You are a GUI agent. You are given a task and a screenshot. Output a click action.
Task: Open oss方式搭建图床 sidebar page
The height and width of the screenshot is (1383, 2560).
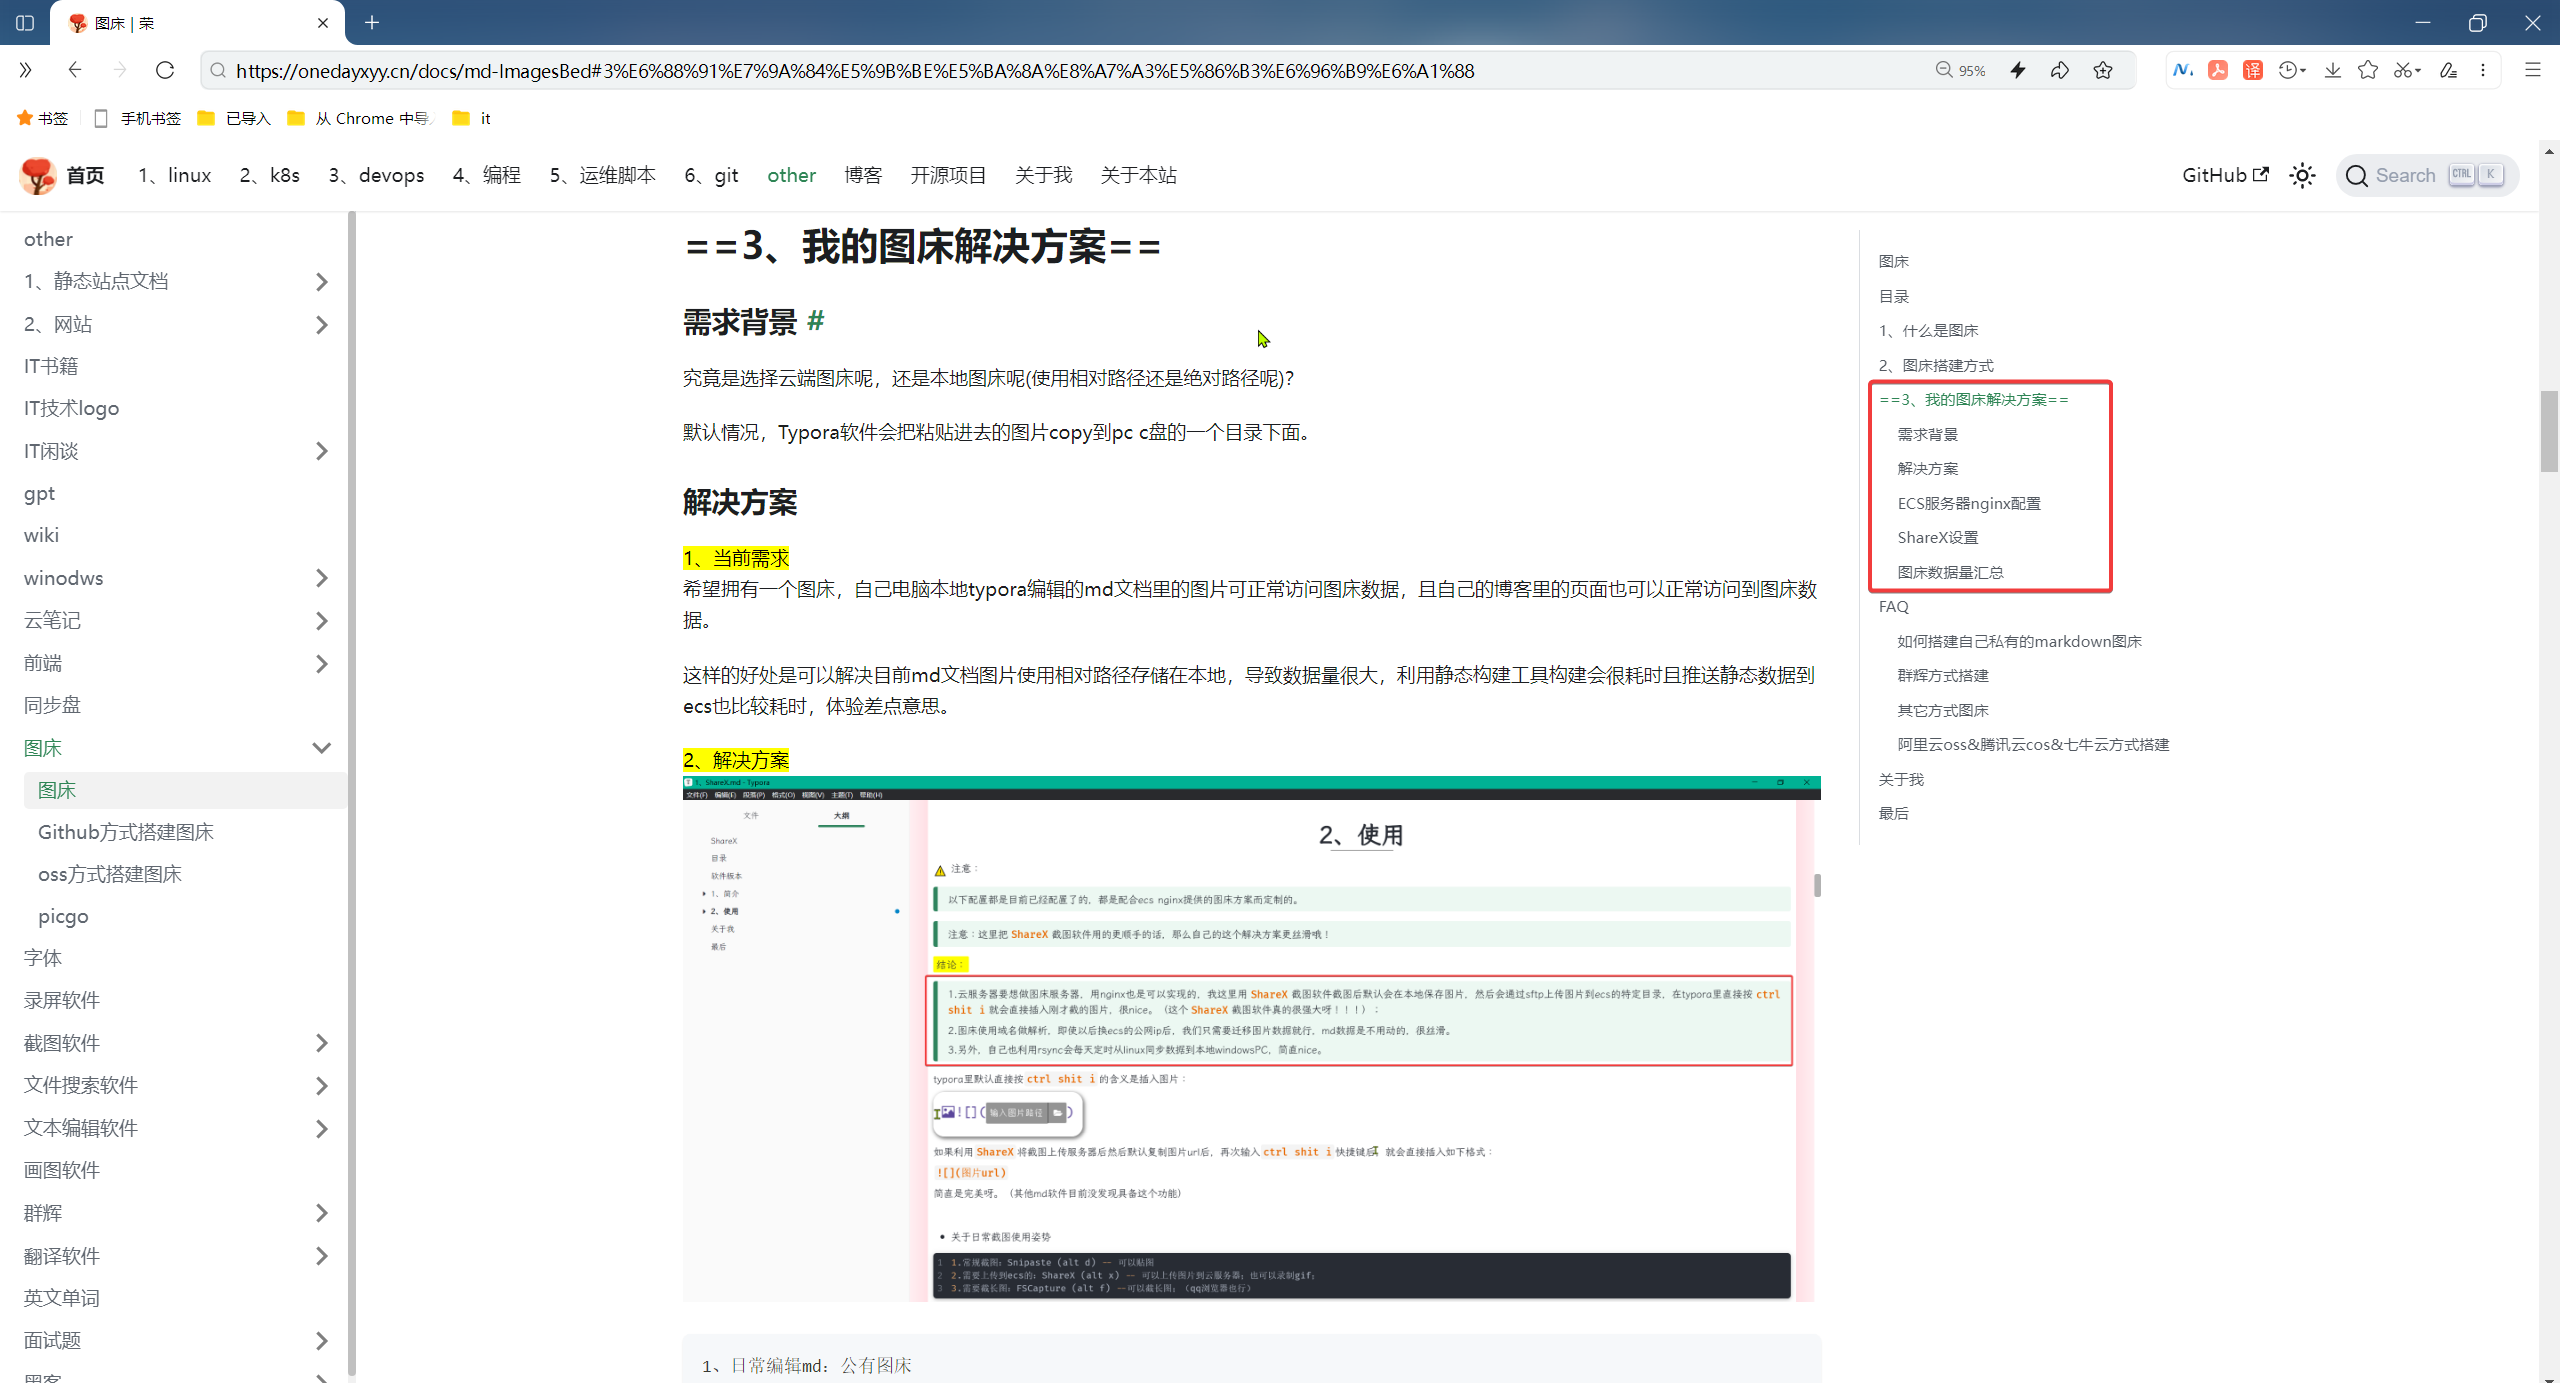[x=110, y=874]
